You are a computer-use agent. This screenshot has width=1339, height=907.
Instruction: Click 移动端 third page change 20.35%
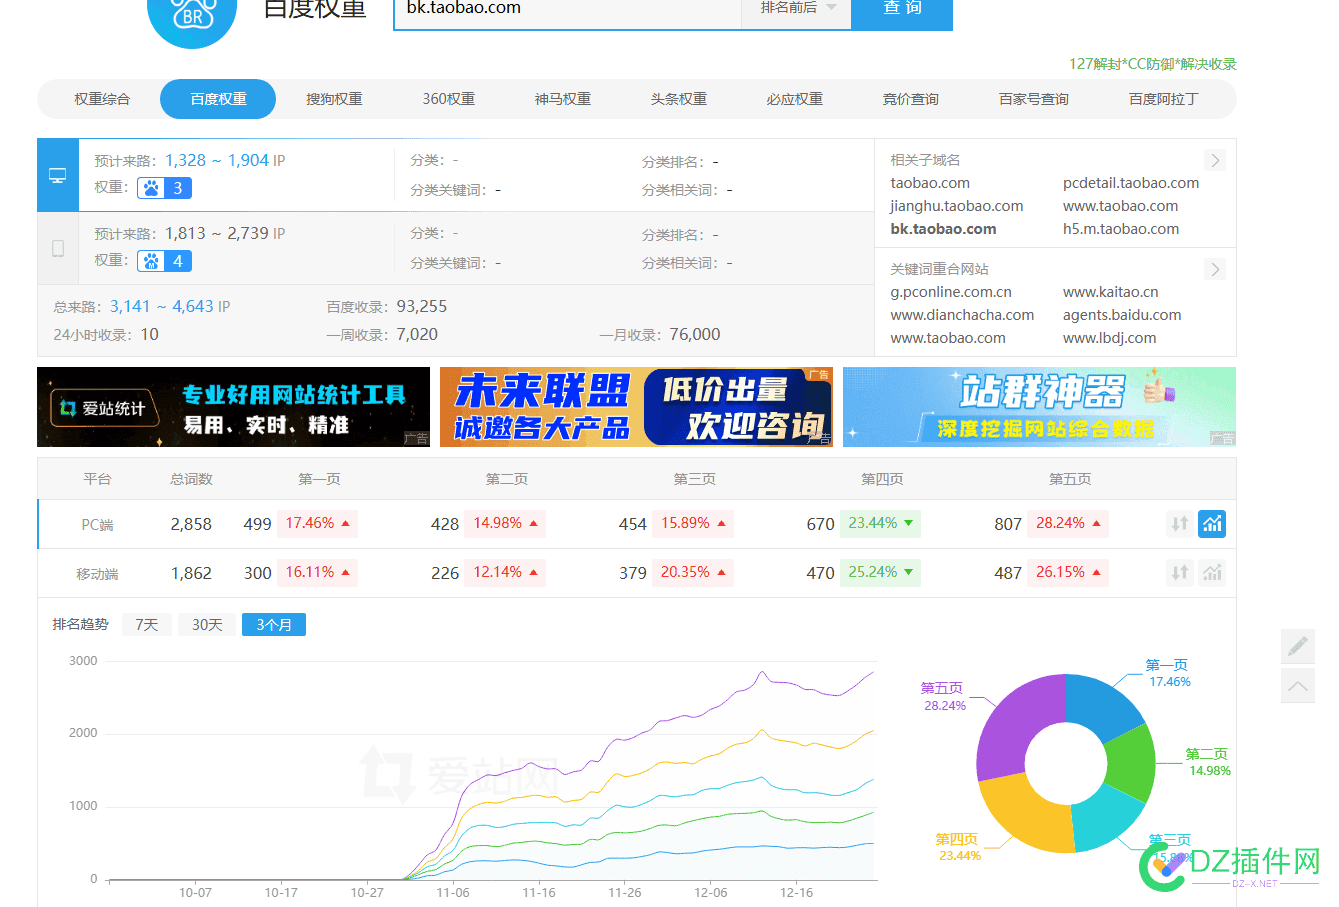pos(693,573)
